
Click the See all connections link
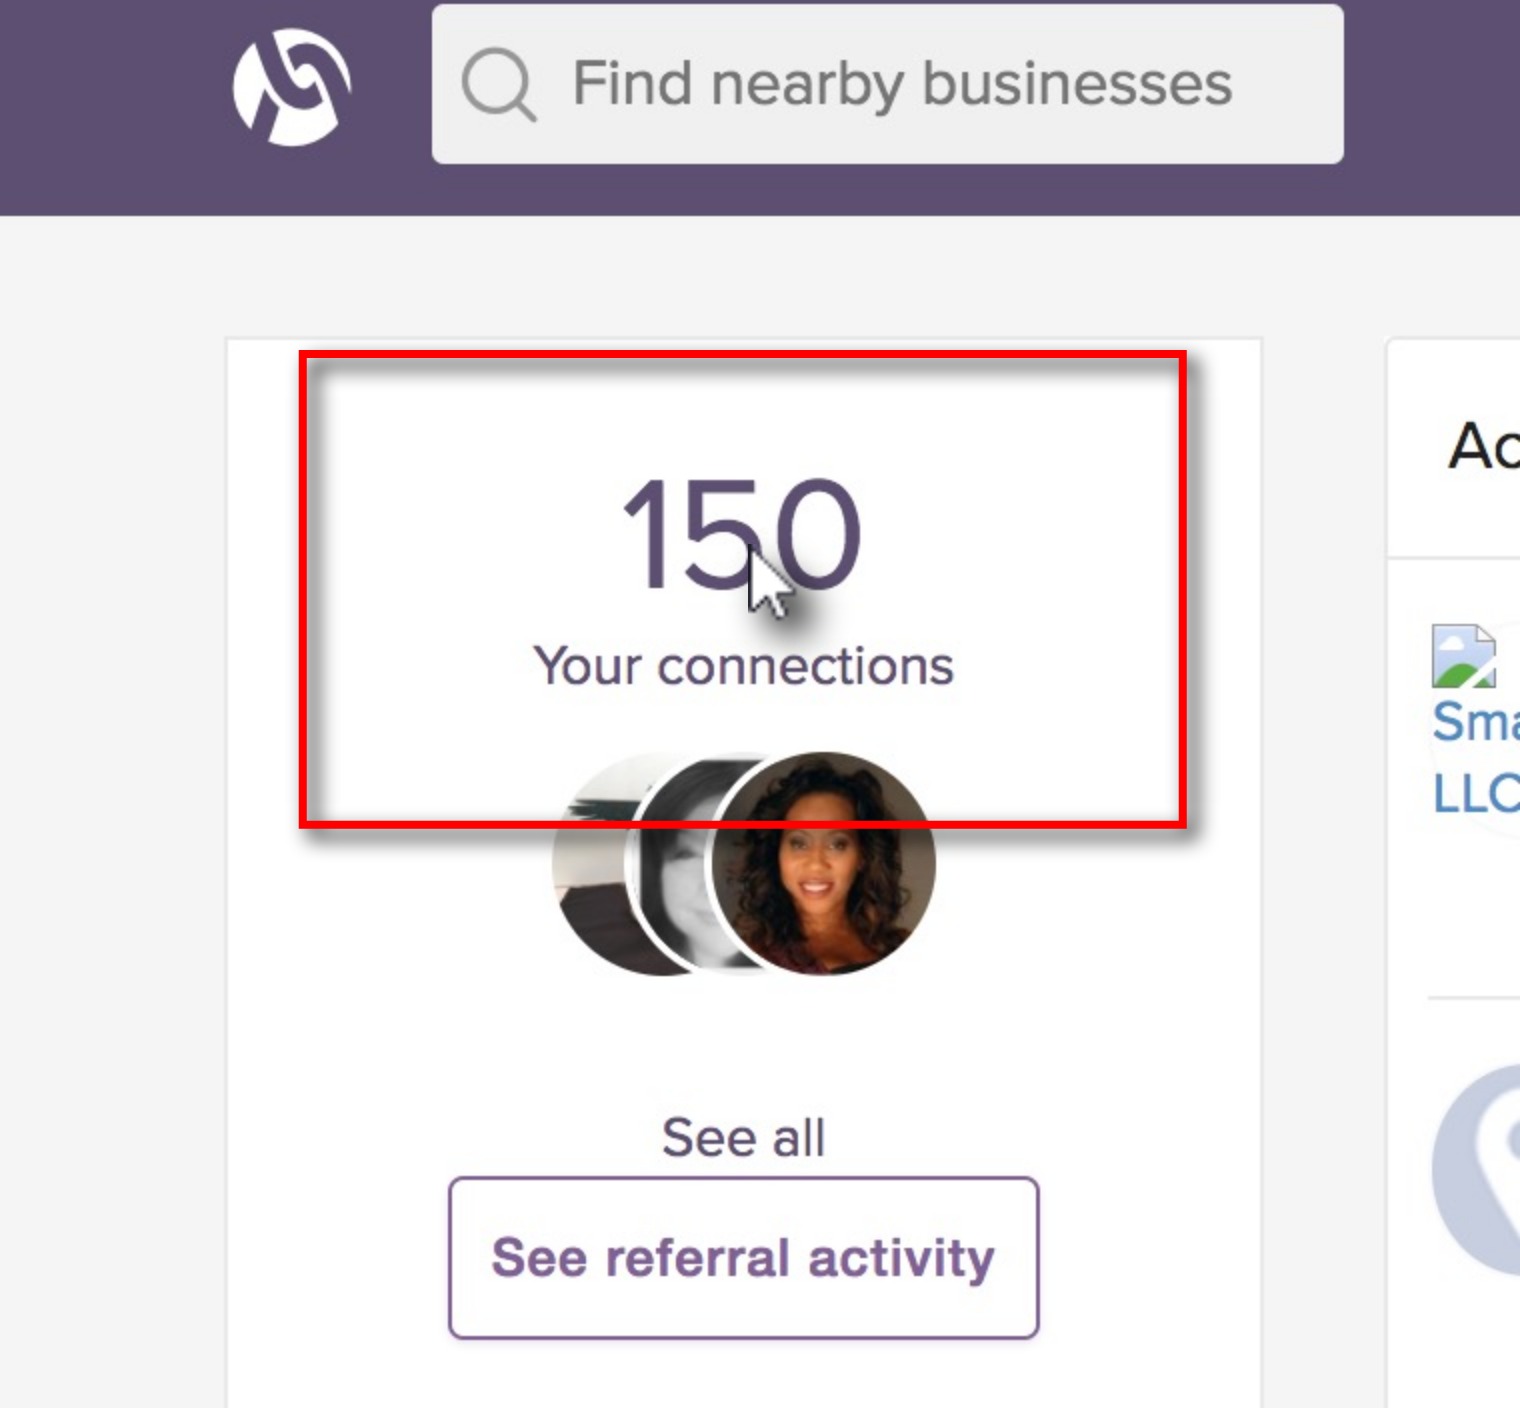point(743,1138)
